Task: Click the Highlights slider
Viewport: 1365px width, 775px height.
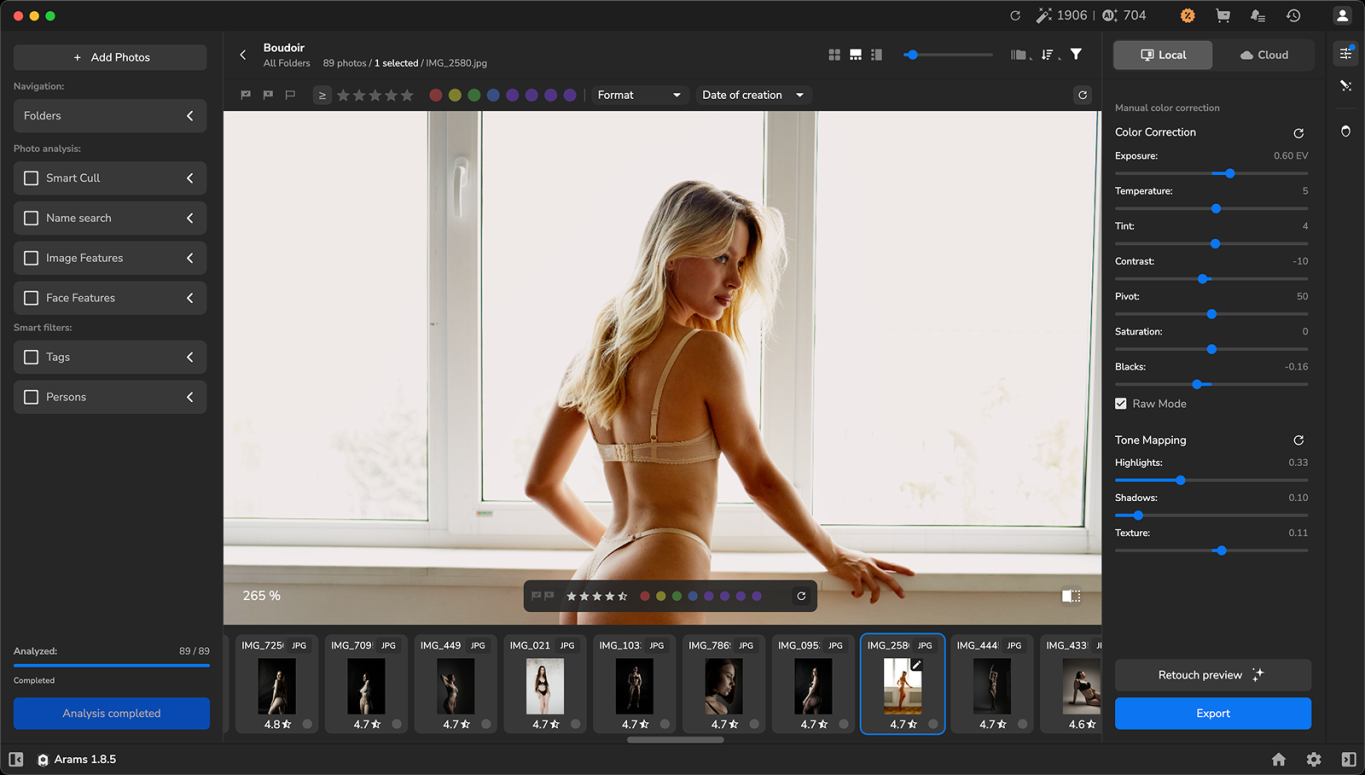Action: click(1211, 481)
